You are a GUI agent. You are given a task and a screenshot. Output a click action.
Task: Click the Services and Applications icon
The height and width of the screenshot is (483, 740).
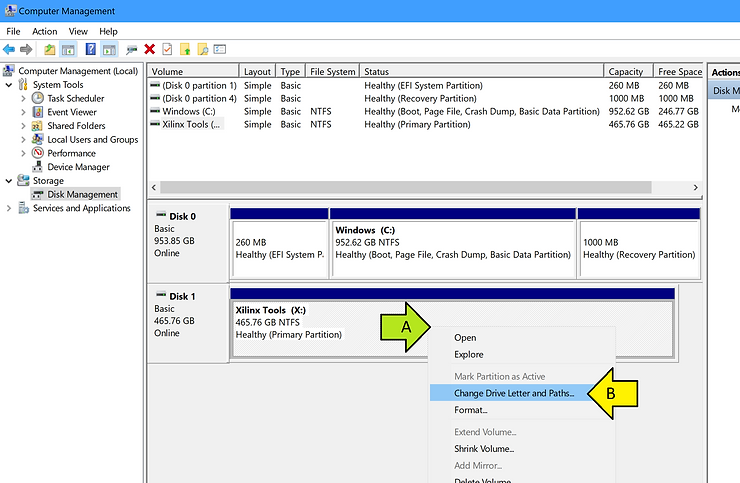[24, 208]
